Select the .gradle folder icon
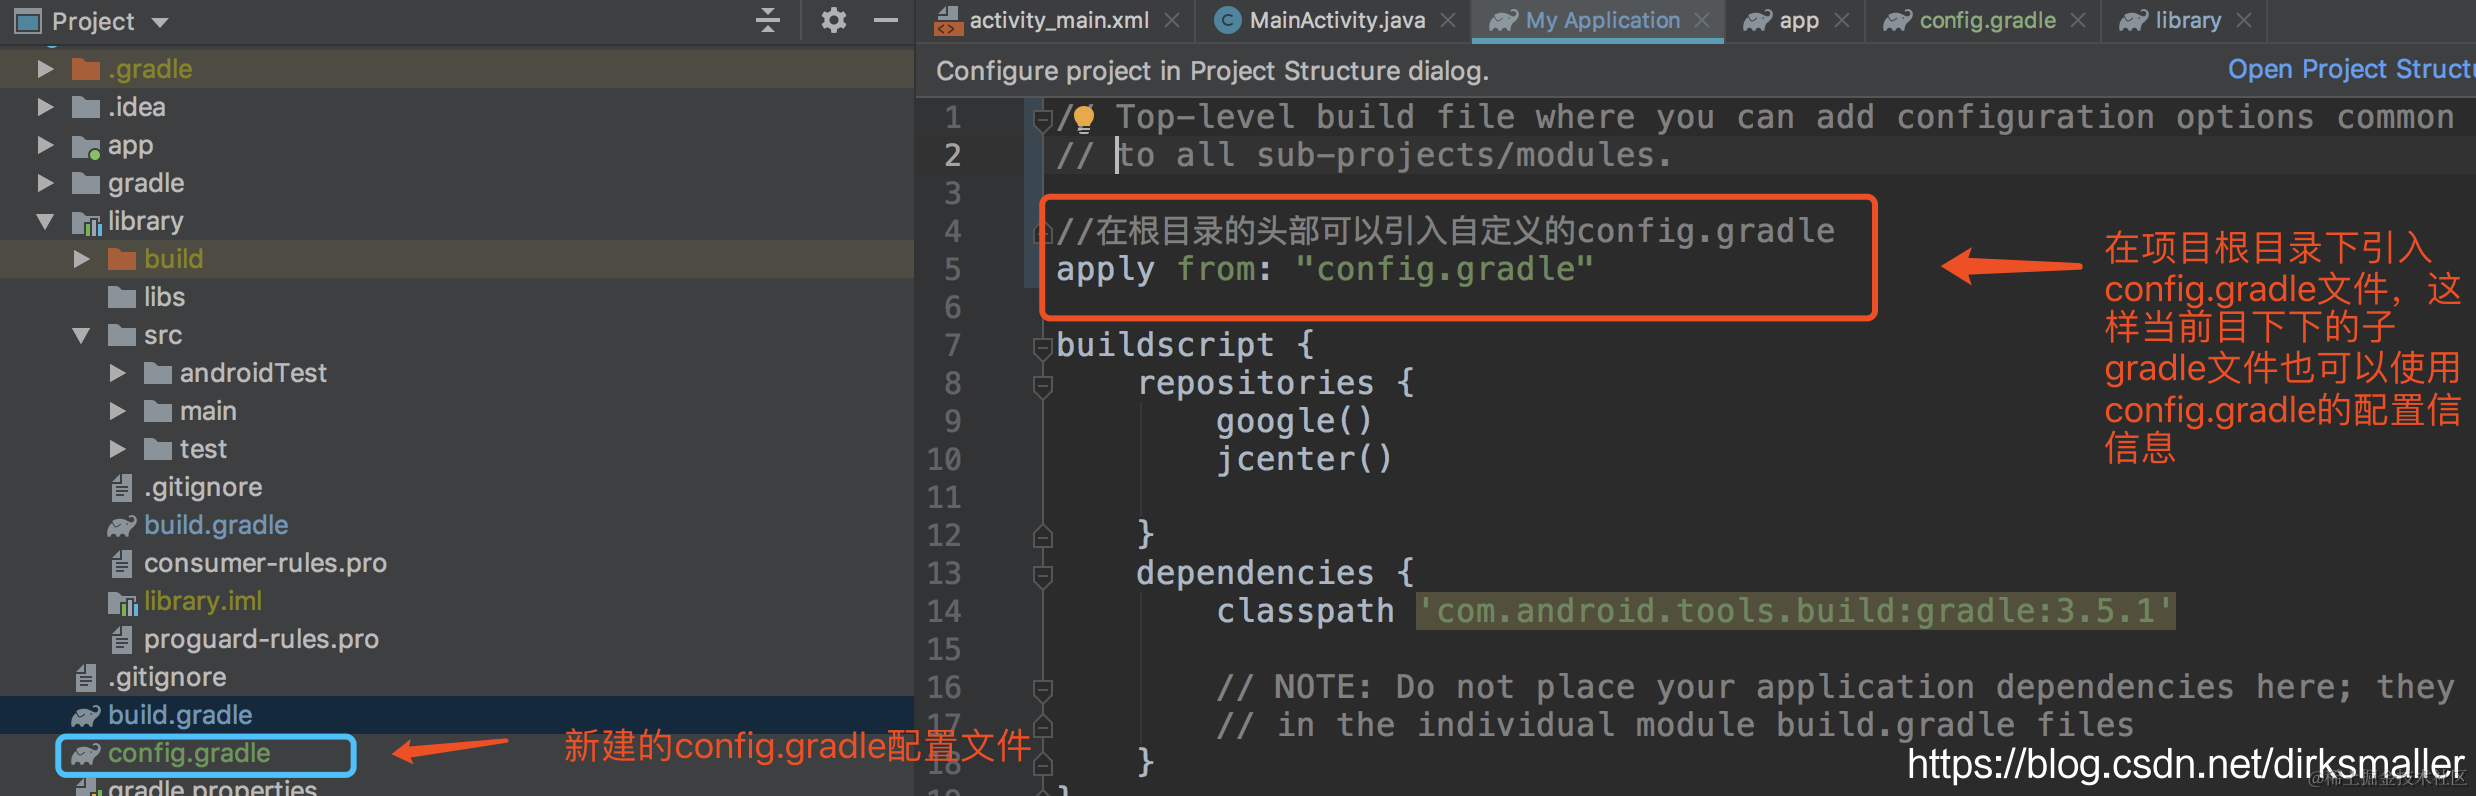The width and height of the screenshot is (2476, 796). coord(86,69)
